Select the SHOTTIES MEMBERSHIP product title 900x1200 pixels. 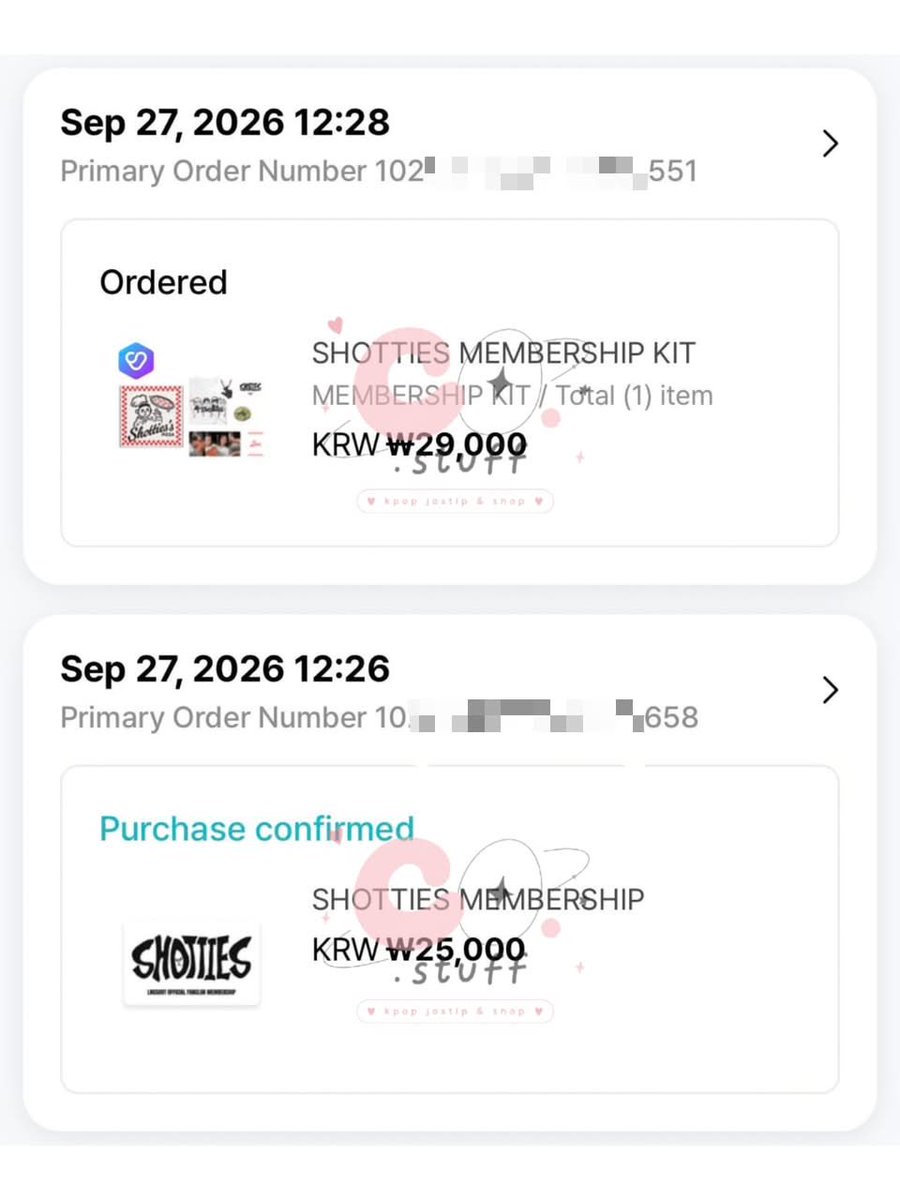pos(478,899)
